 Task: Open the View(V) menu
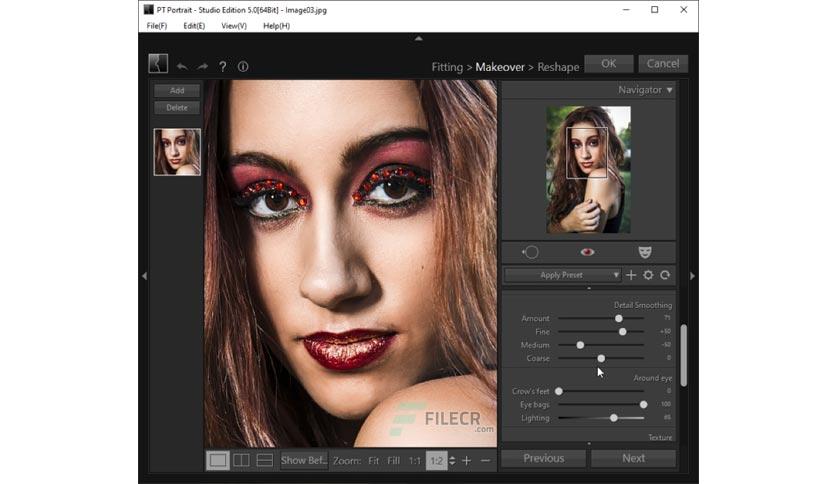pos(234,26)
